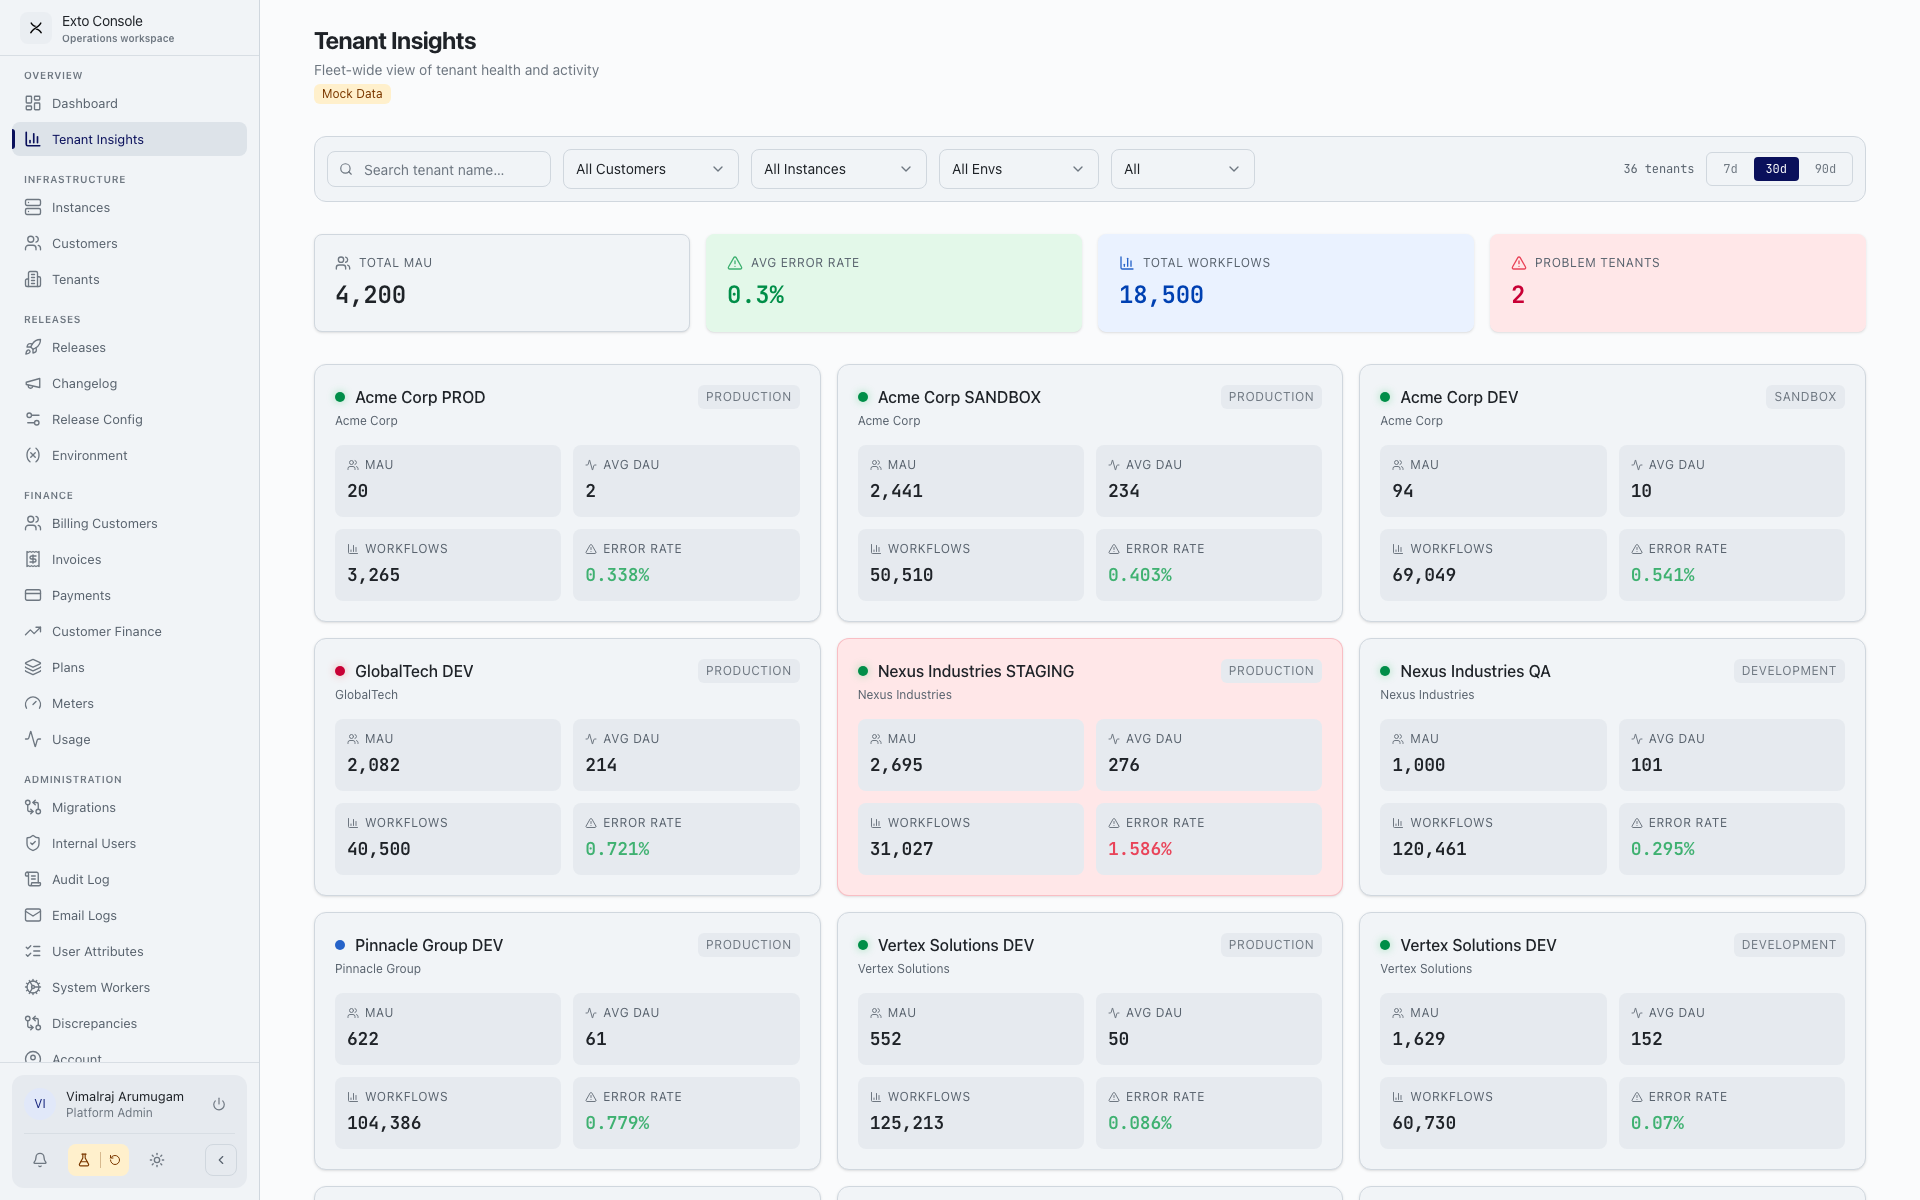1920x1200 pixels.
Task: Click the Internal Users shield icon
Action: (x=33, y=843)
